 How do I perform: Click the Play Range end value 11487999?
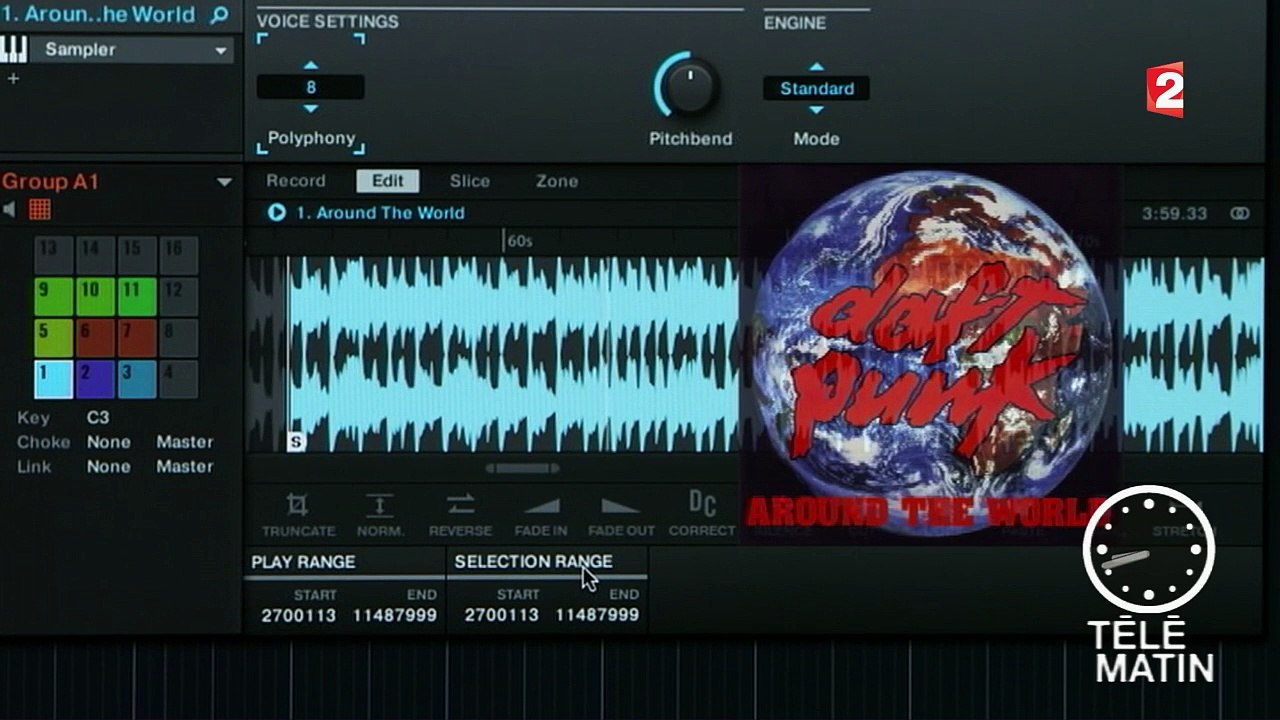pos(395,616)
